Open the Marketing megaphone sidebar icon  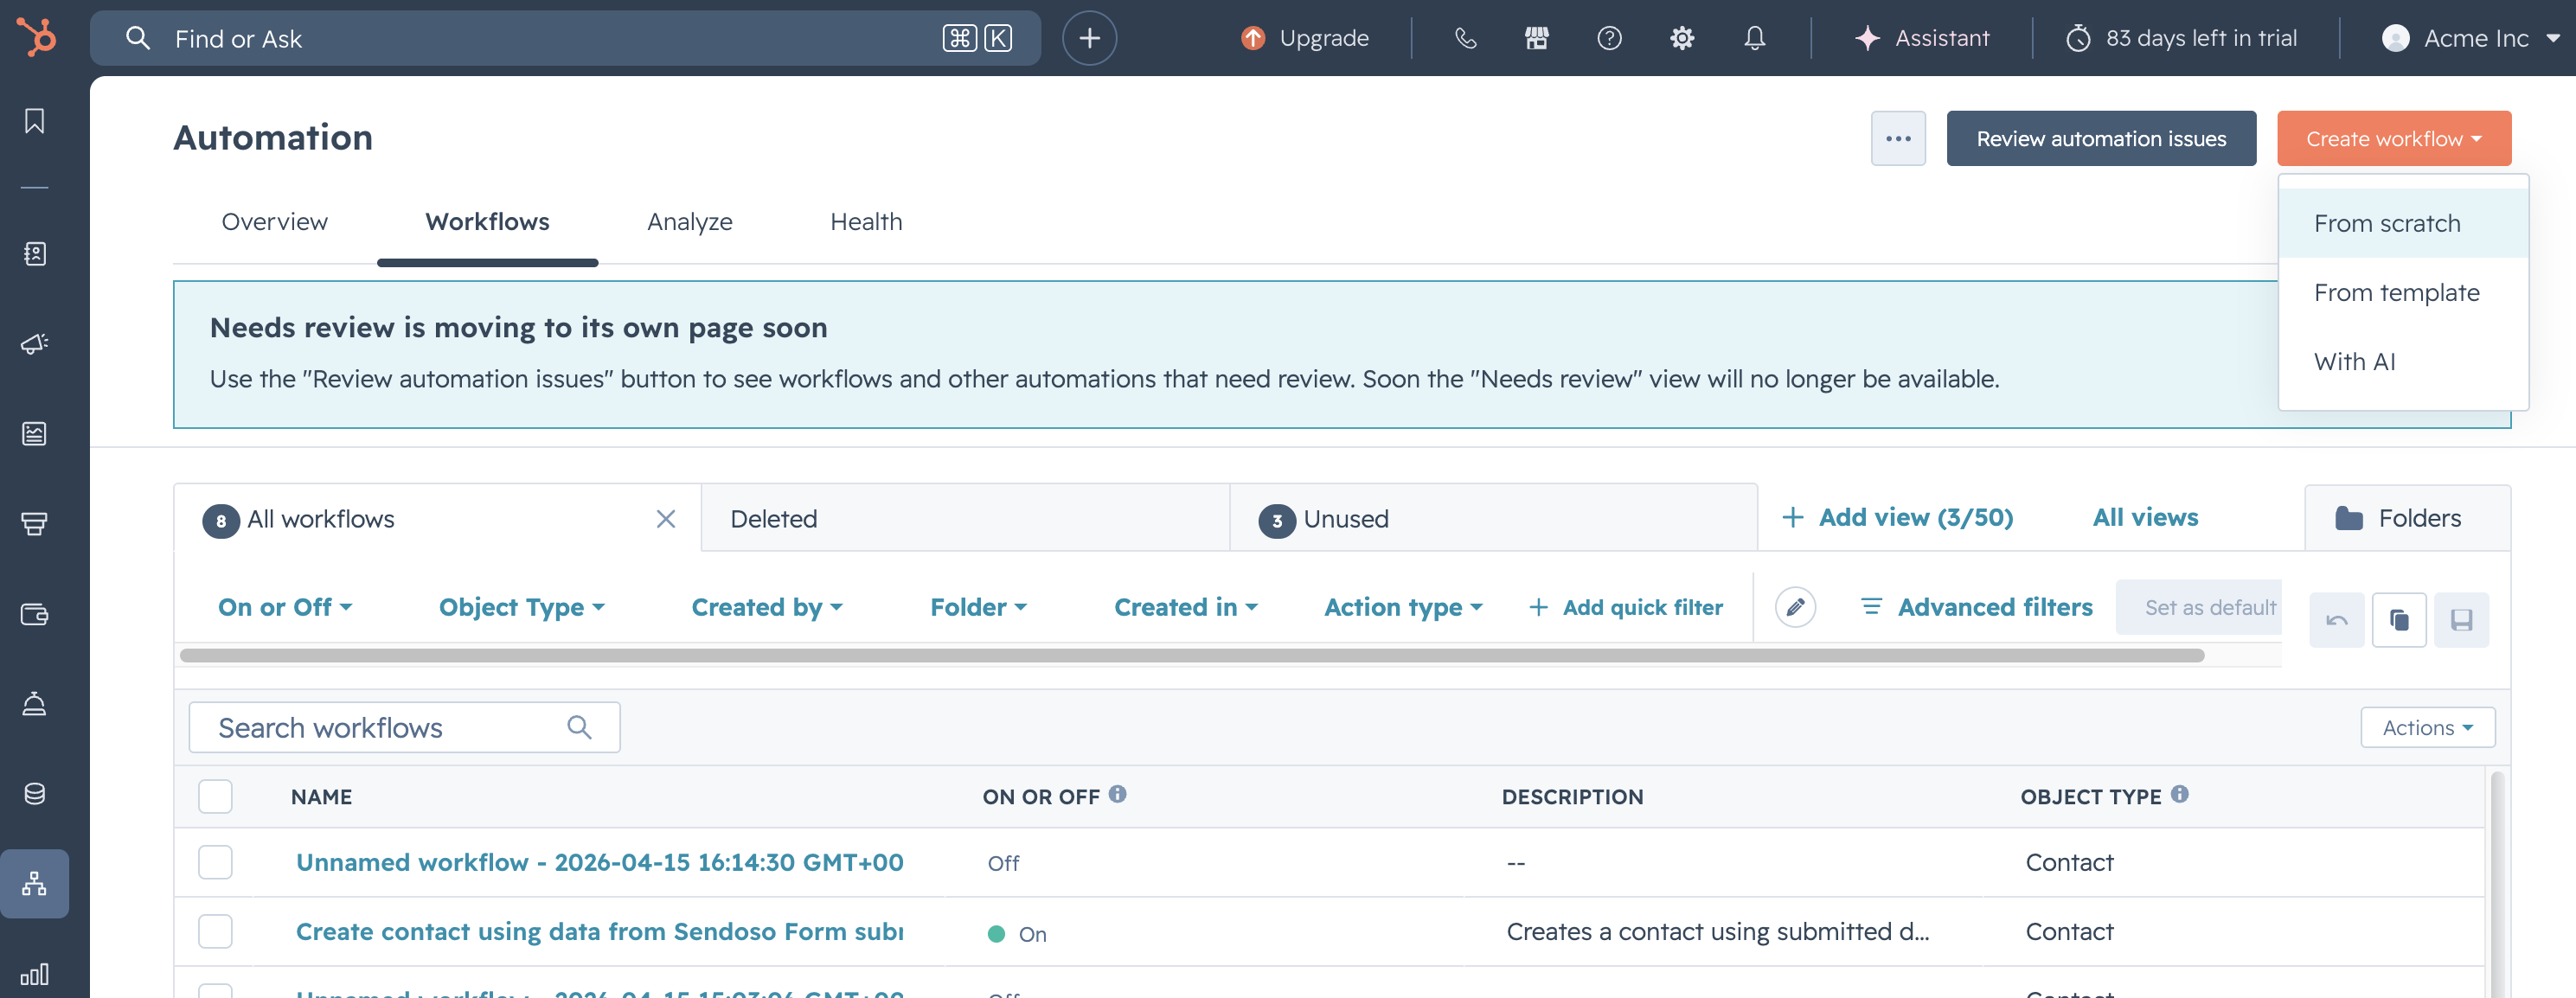[x=35, y=343]
